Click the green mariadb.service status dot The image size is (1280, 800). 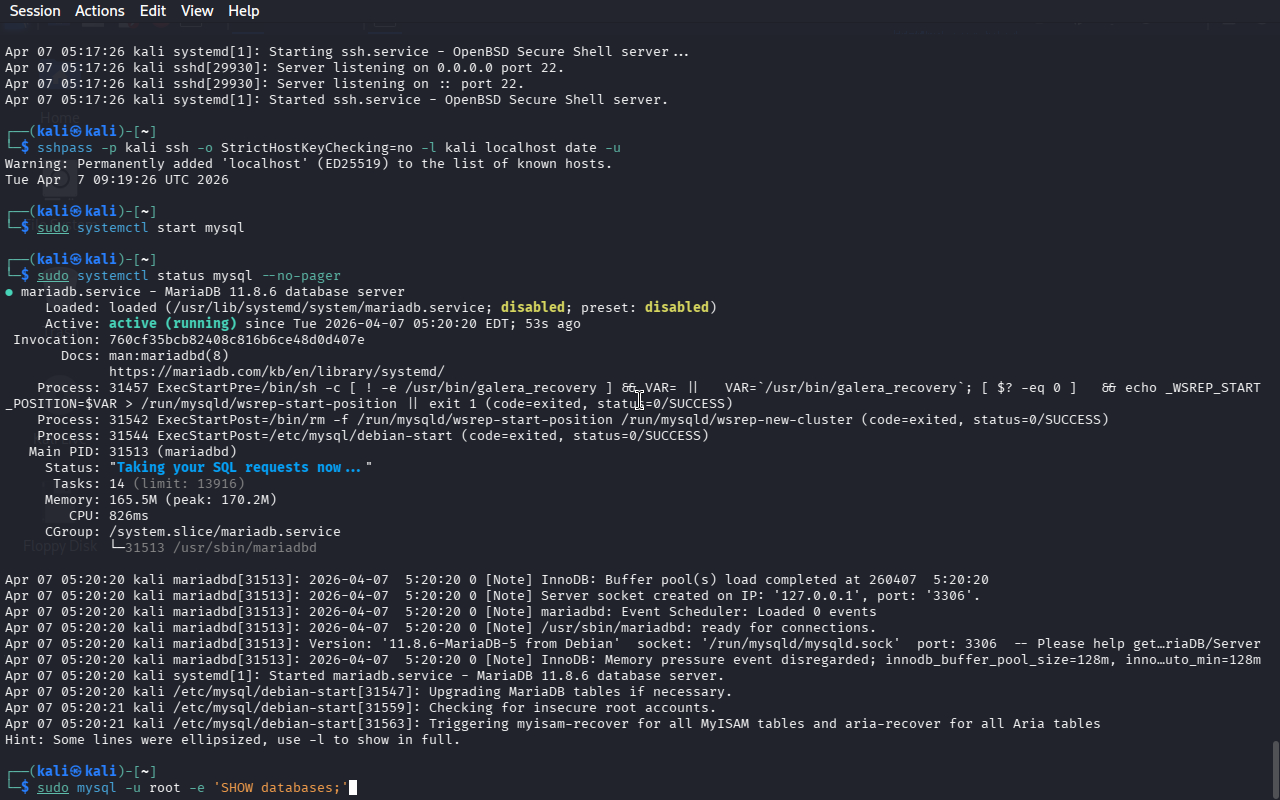9,292
